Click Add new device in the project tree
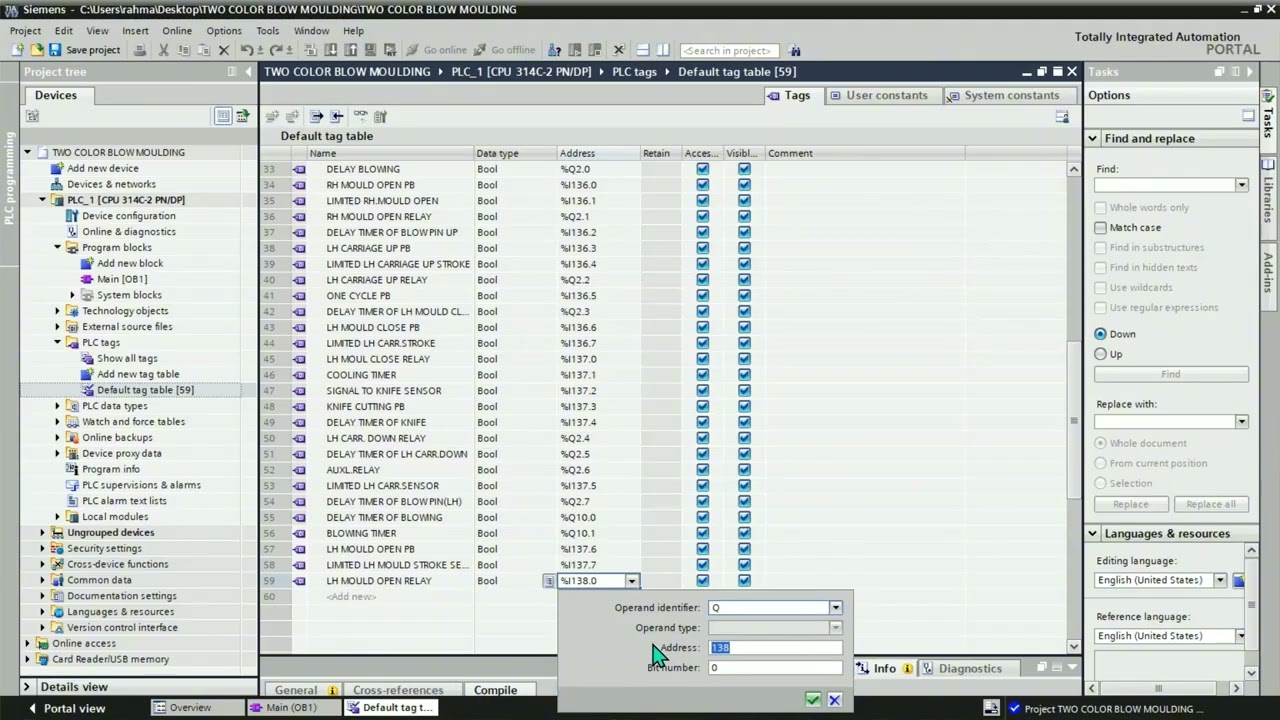The image size is (1280, 720). tap(102, 168)
